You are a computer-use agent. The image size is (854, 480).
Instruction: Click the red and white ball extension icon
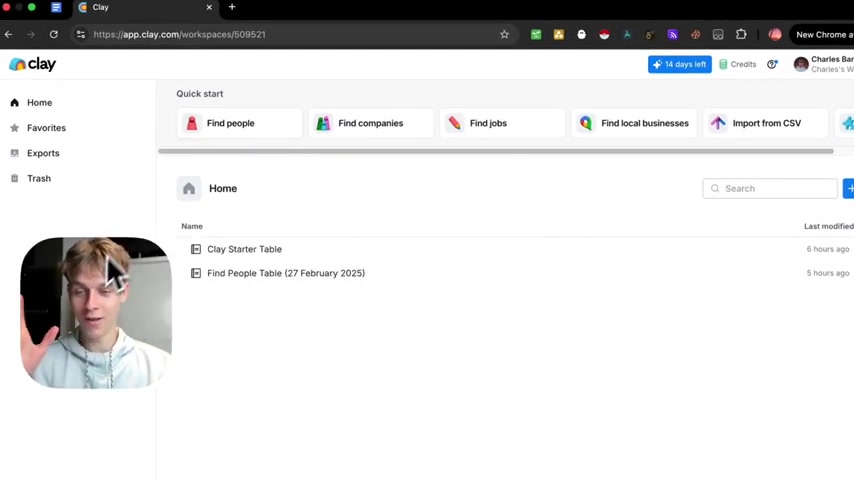[604, 34]
